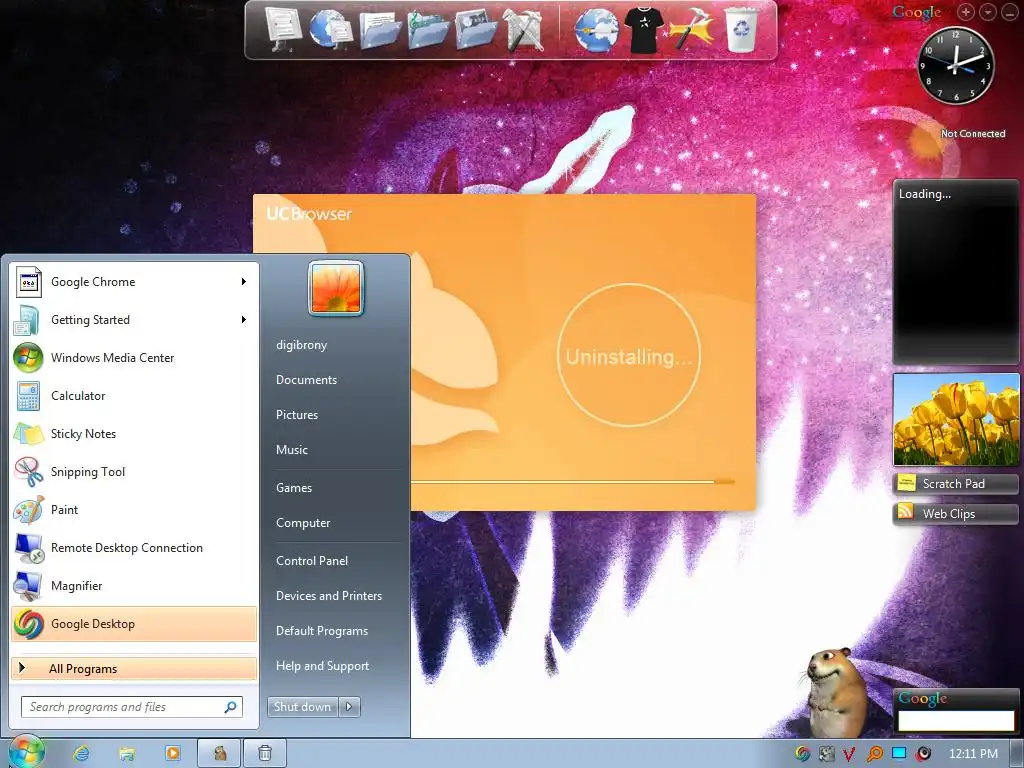Click the blue monitor tray icon

tap(899, 754)
